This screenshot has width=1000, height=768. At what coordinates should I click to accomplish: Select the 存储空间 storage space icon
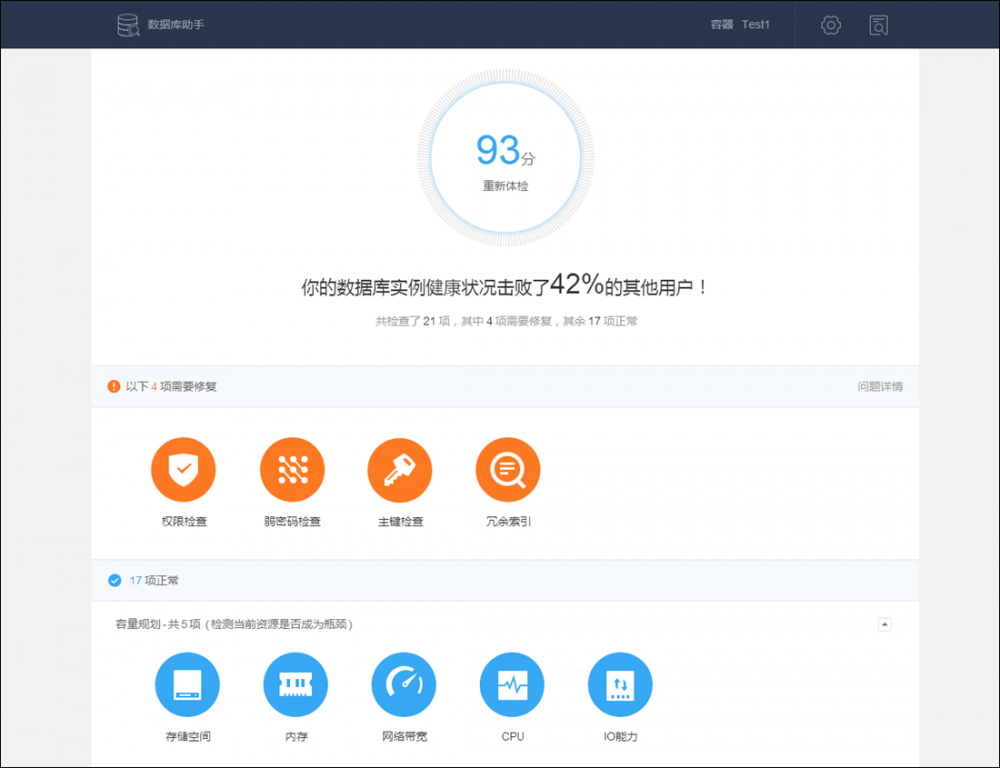[x=188, y=684]
